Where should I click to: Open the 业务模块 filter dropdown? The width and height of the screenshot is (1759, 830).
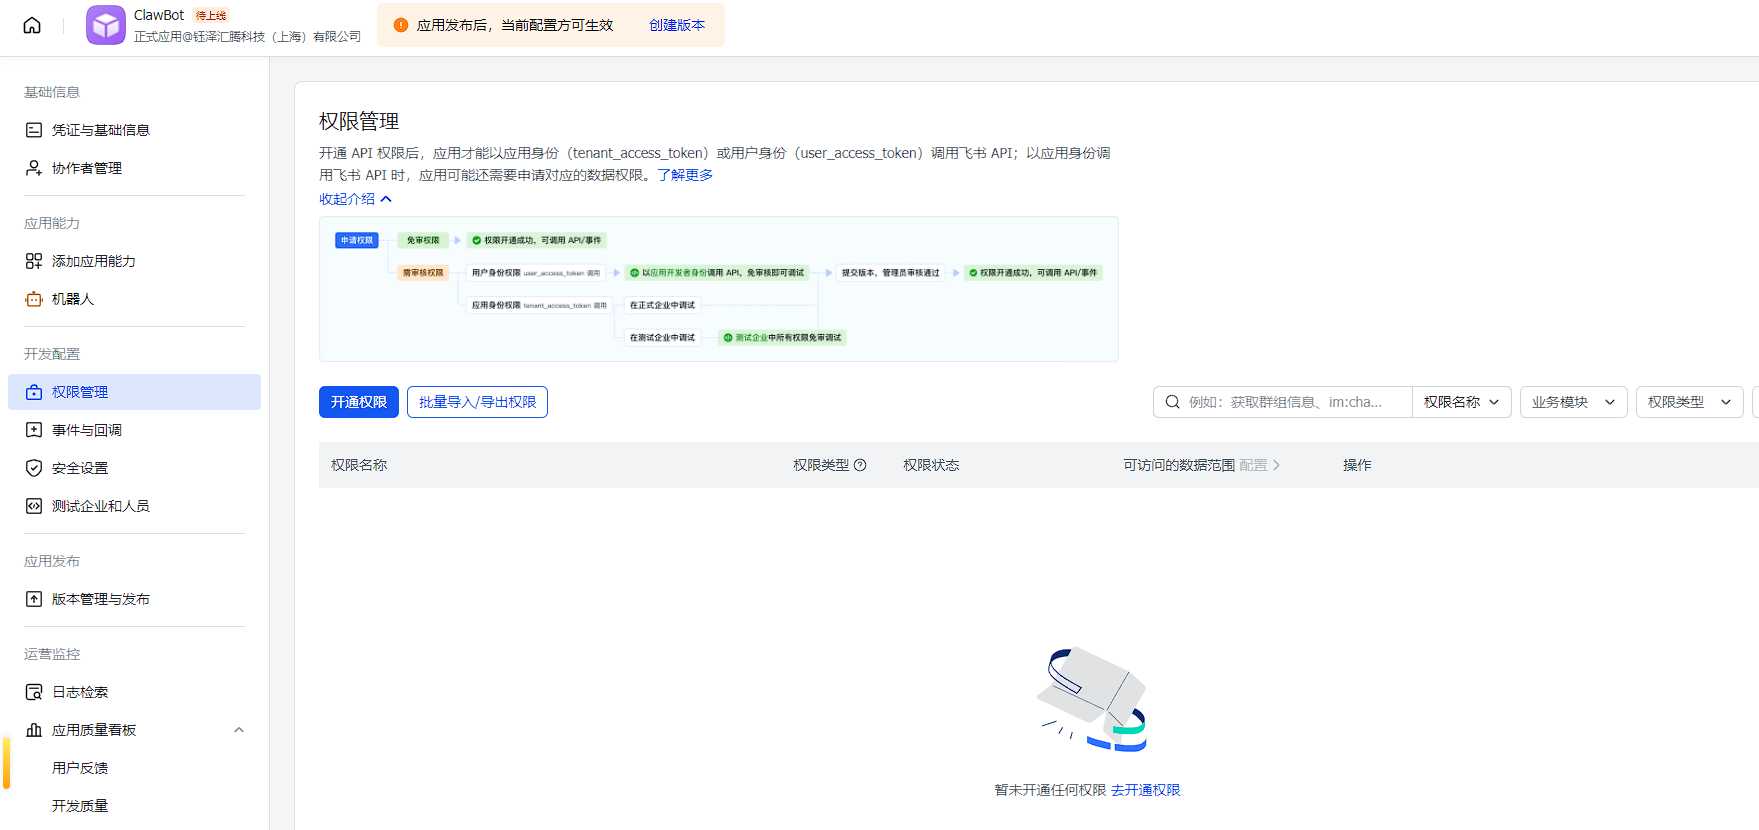point(1573,402)
